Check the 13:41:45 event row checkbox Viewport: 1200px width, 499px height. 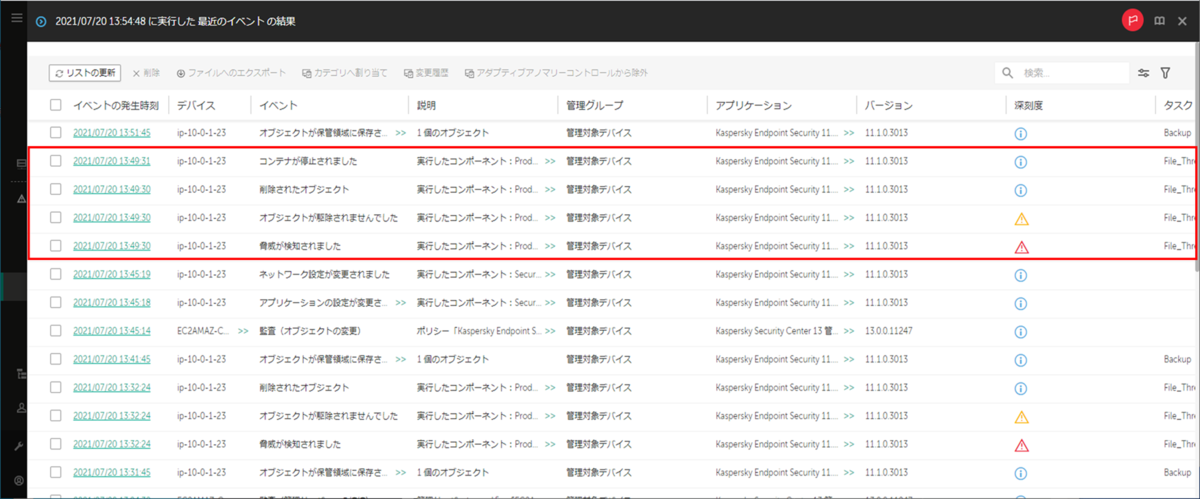coord(56,358)
